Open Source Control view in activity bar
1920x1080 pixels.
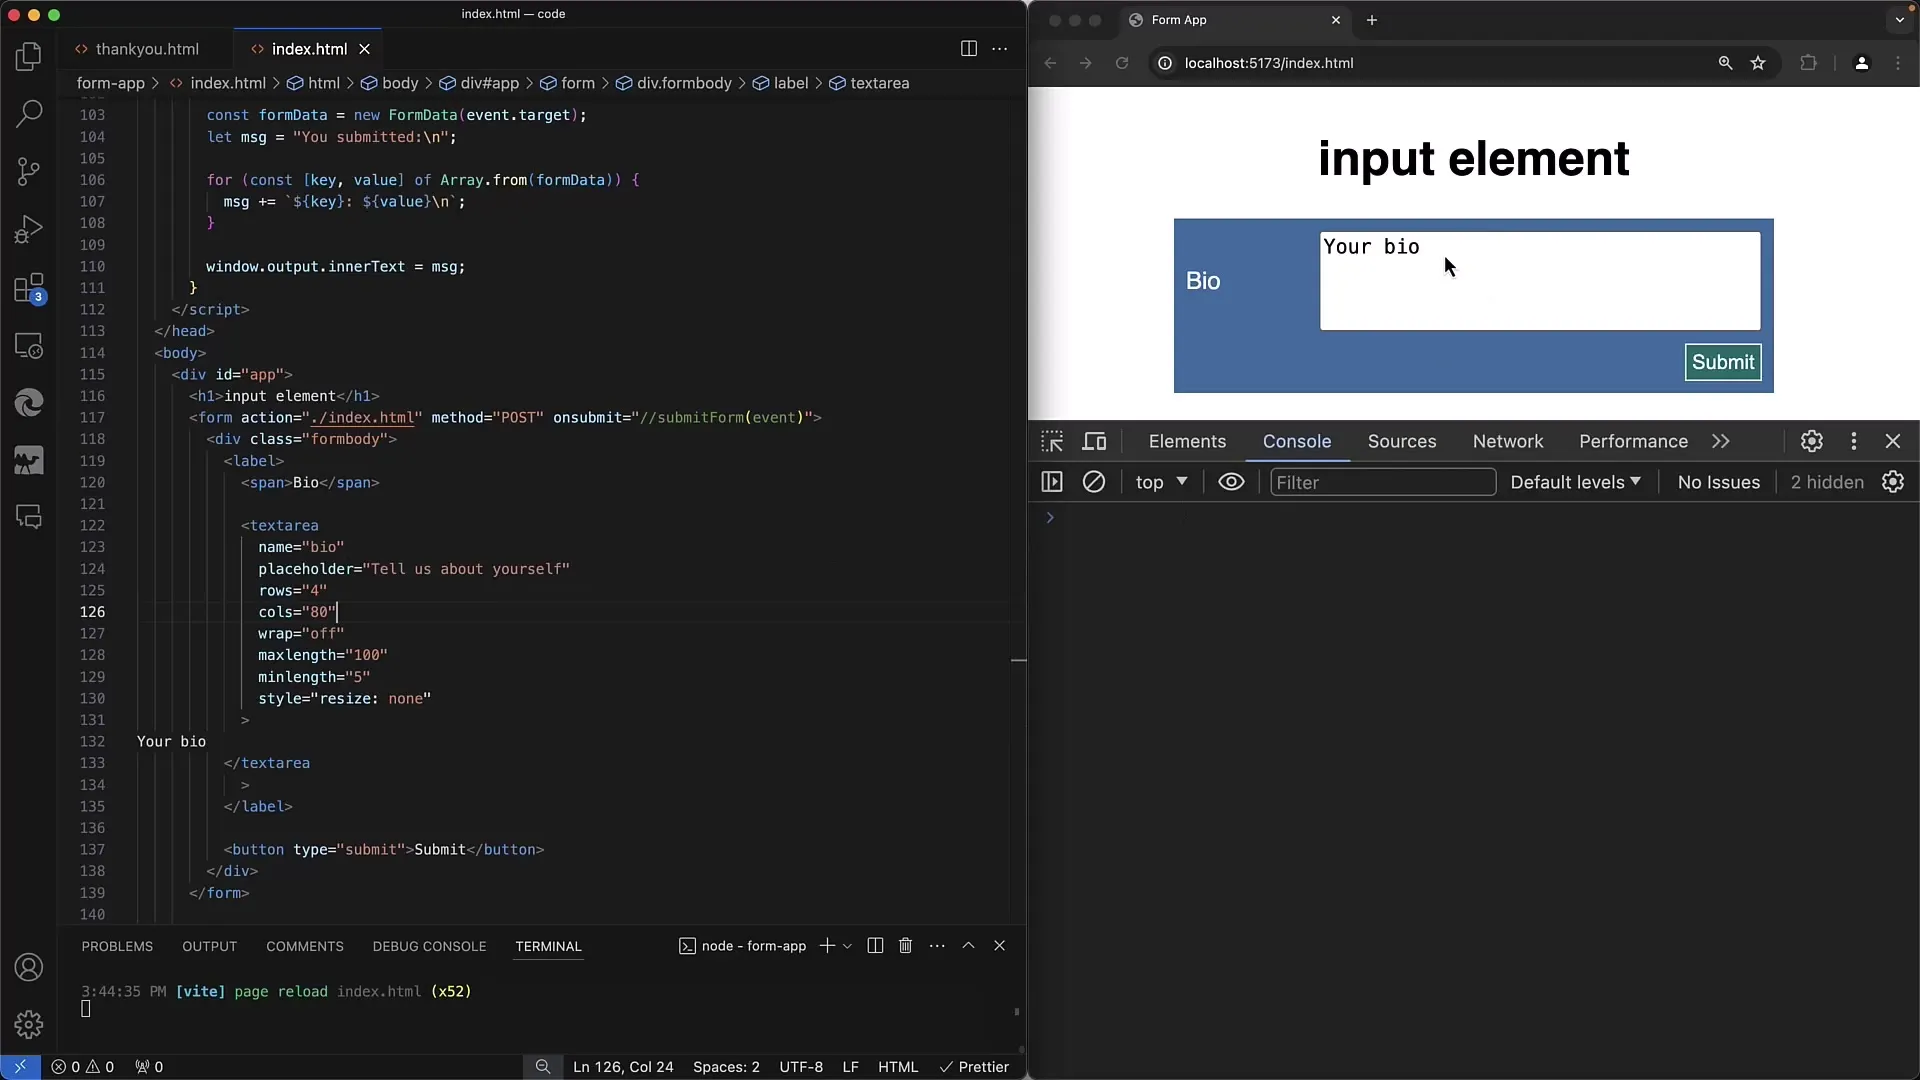click(29, 171)
